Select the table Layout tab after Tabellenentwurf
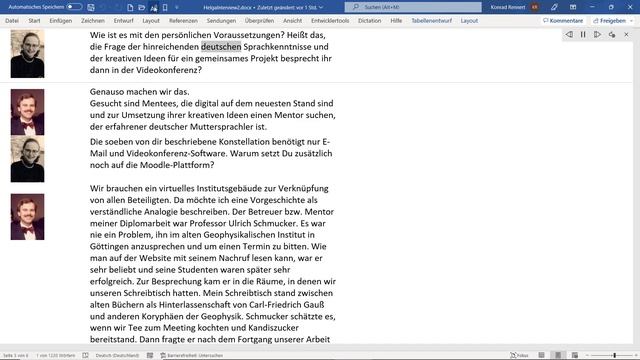 coord(469,20)
